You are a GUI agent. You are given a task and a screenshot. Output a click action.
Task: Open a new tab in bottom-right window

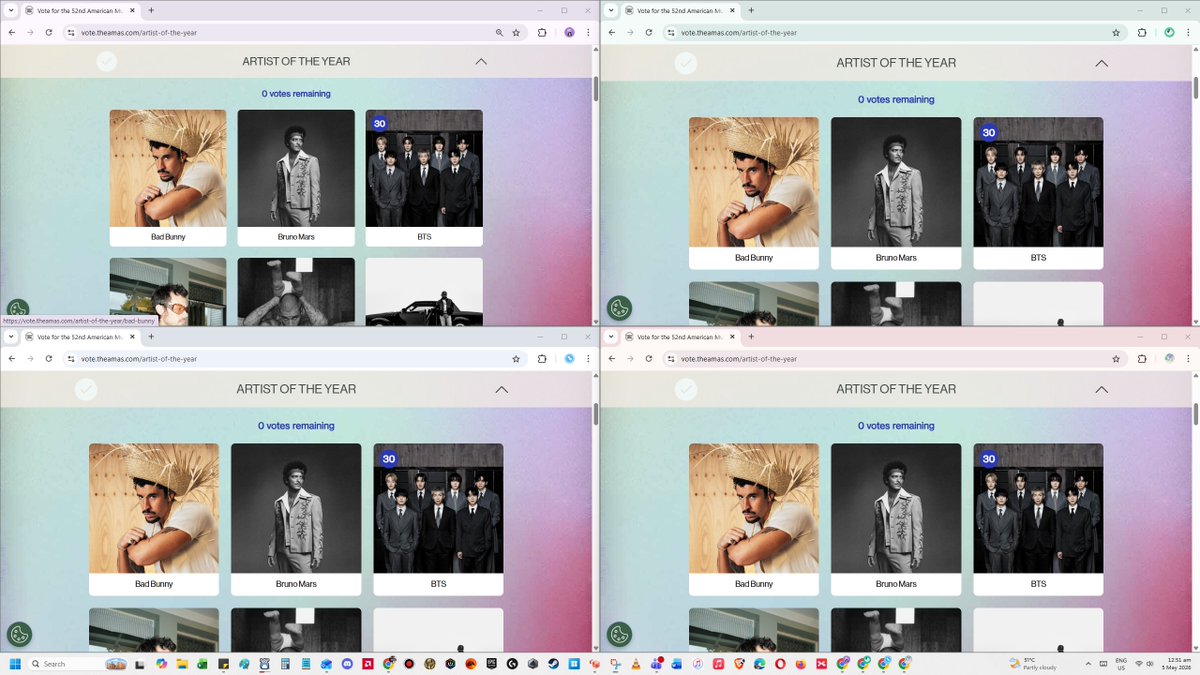pos(751,336)
